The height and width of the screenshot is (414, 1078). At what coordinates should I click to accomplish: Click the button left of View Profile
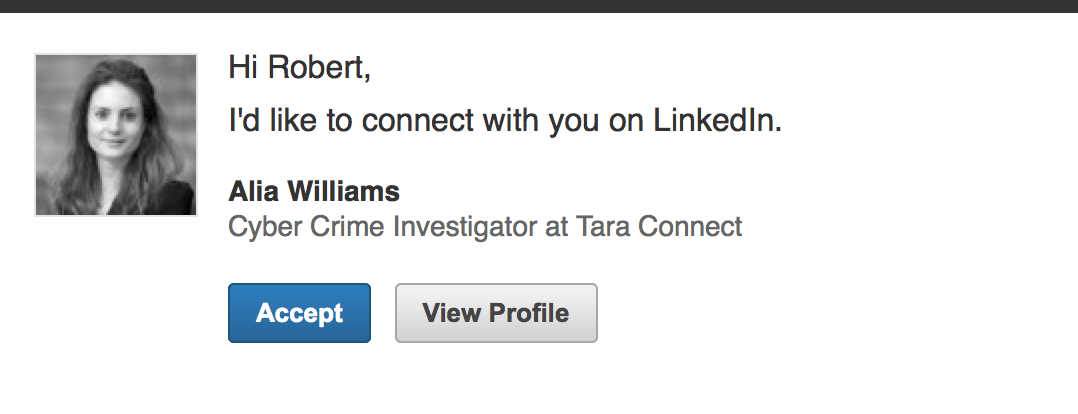pyautogui.click(x=299, y=313)
